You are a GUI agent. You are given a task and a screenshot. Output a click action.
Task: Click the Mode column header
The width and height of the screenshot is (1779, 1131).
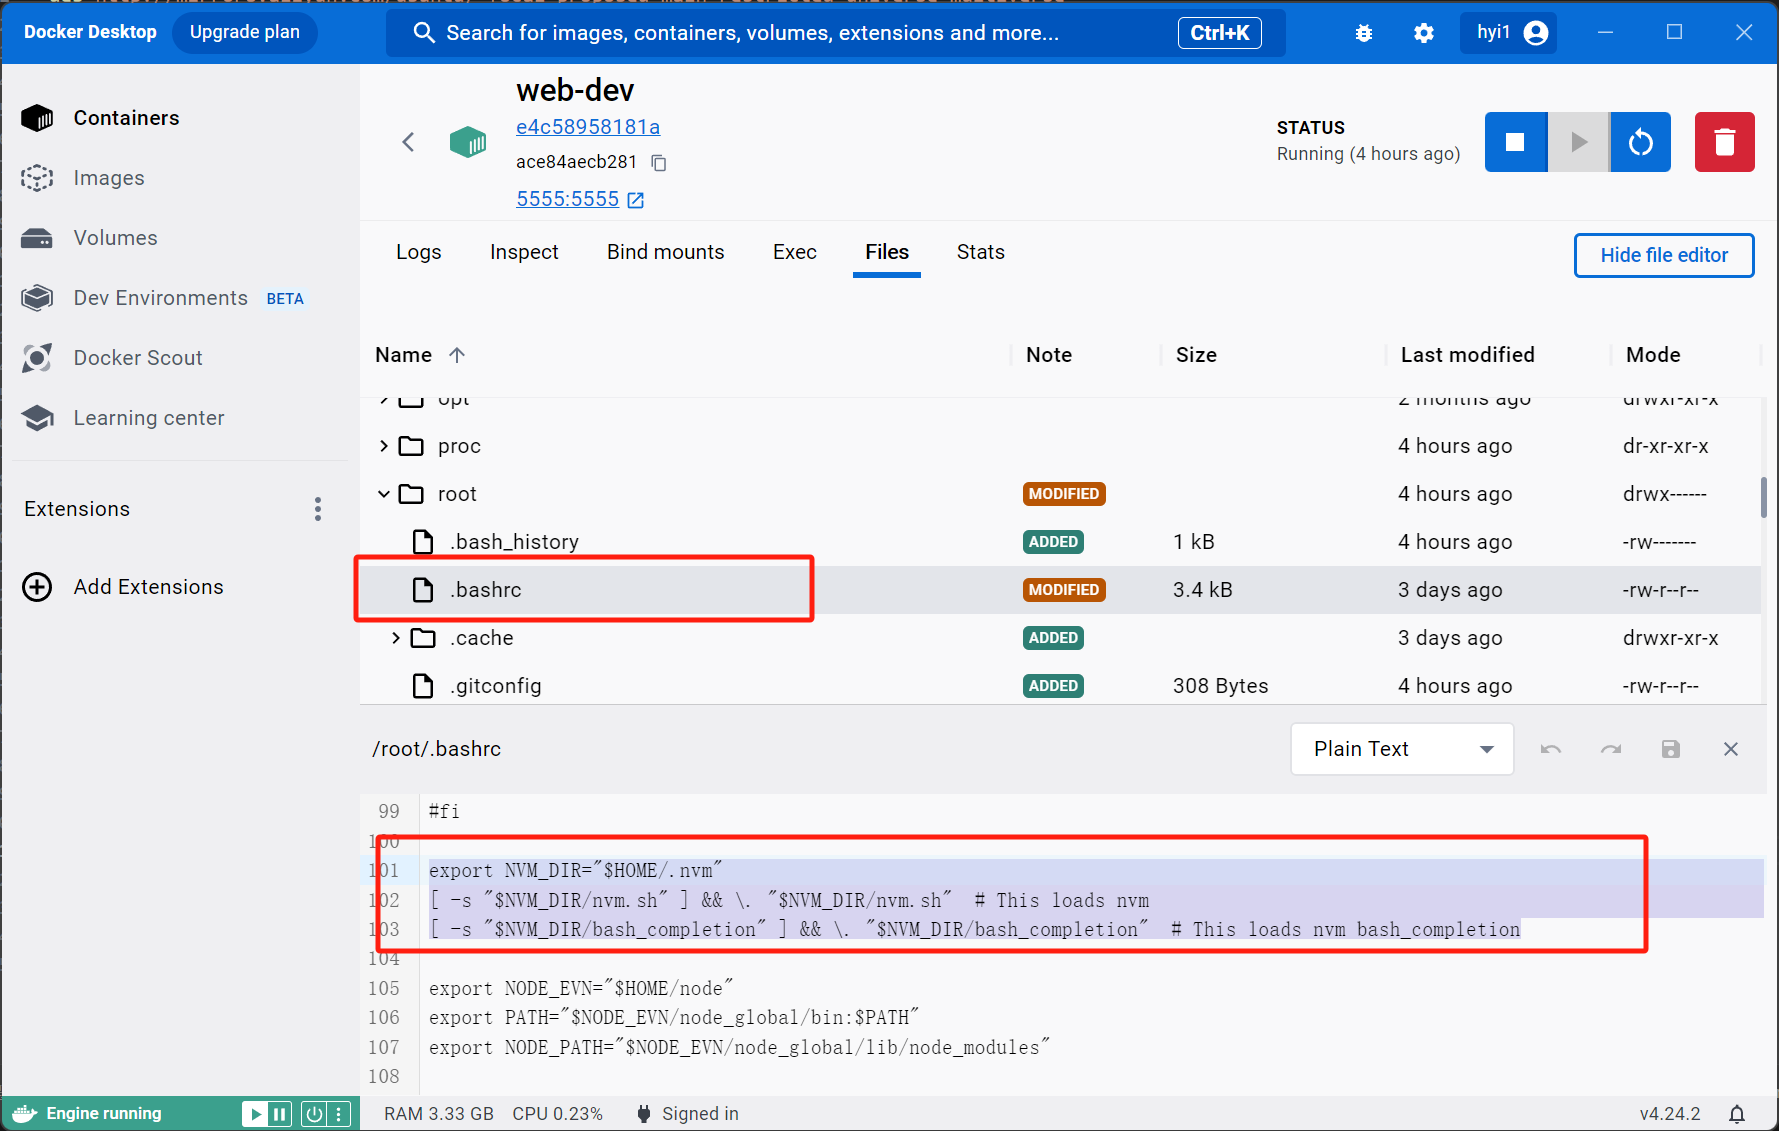(1653, 355)
